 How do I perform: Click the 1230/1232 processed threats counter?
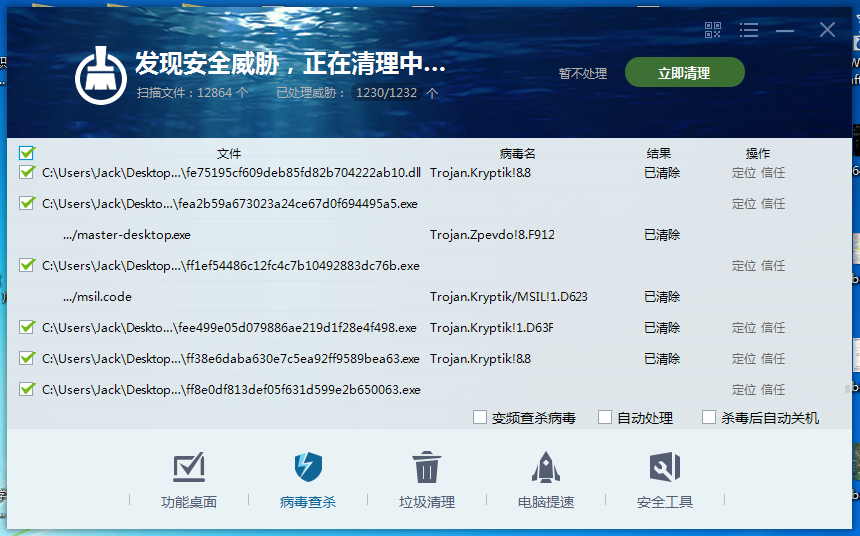click(x=387, y=93)
